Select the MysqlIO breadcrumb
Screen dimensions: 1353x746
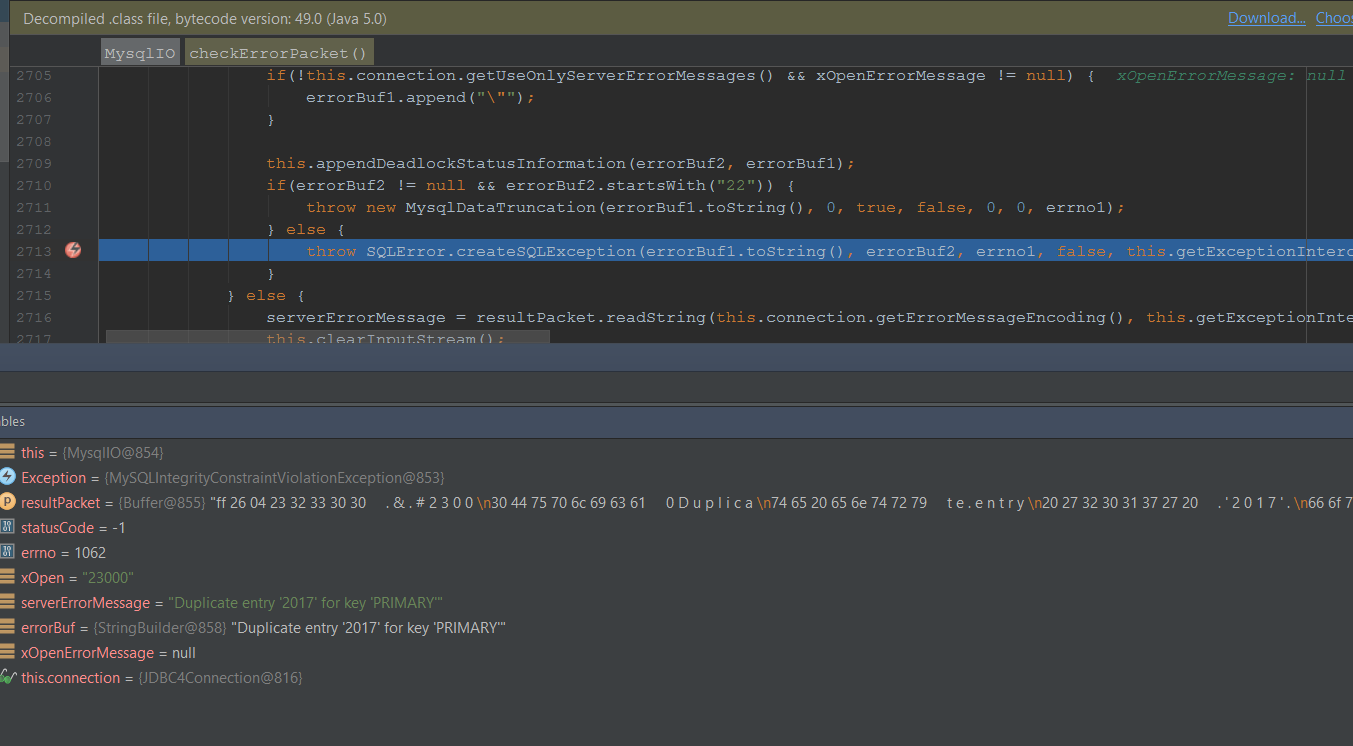coord(141,53)
